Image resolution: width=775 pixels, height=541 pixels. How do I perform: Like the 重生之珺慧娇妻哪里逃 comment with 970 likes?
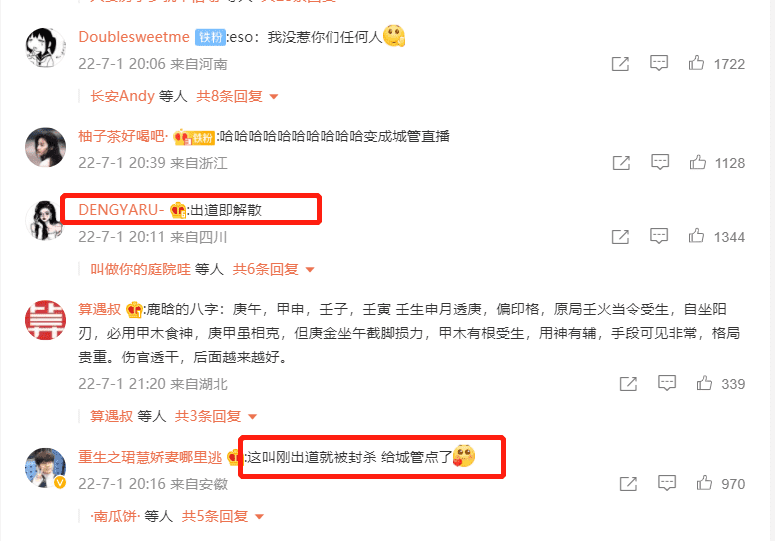tap(704, 483)
